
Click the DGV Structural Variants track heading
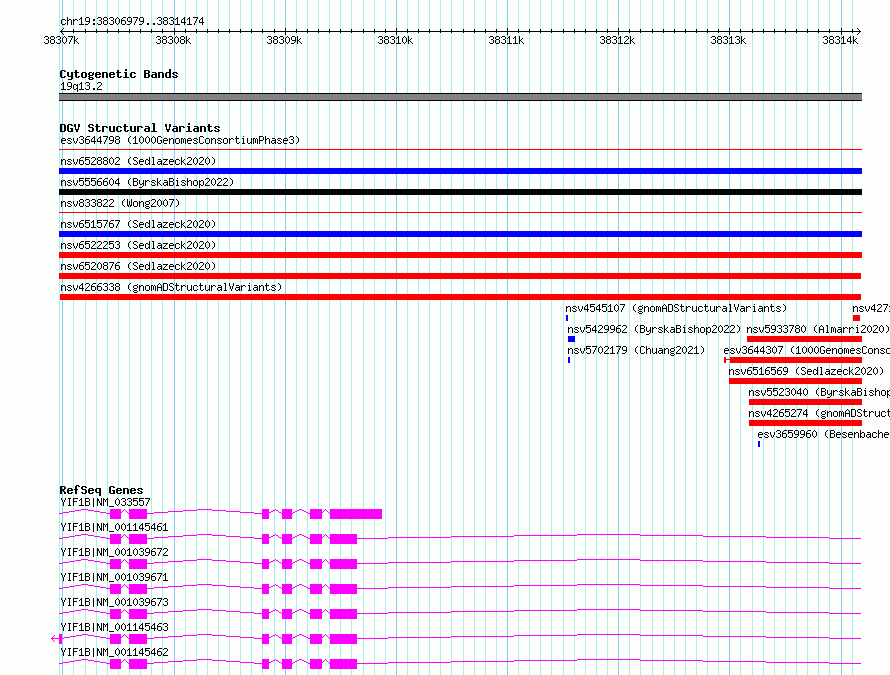tap(139, 128)
